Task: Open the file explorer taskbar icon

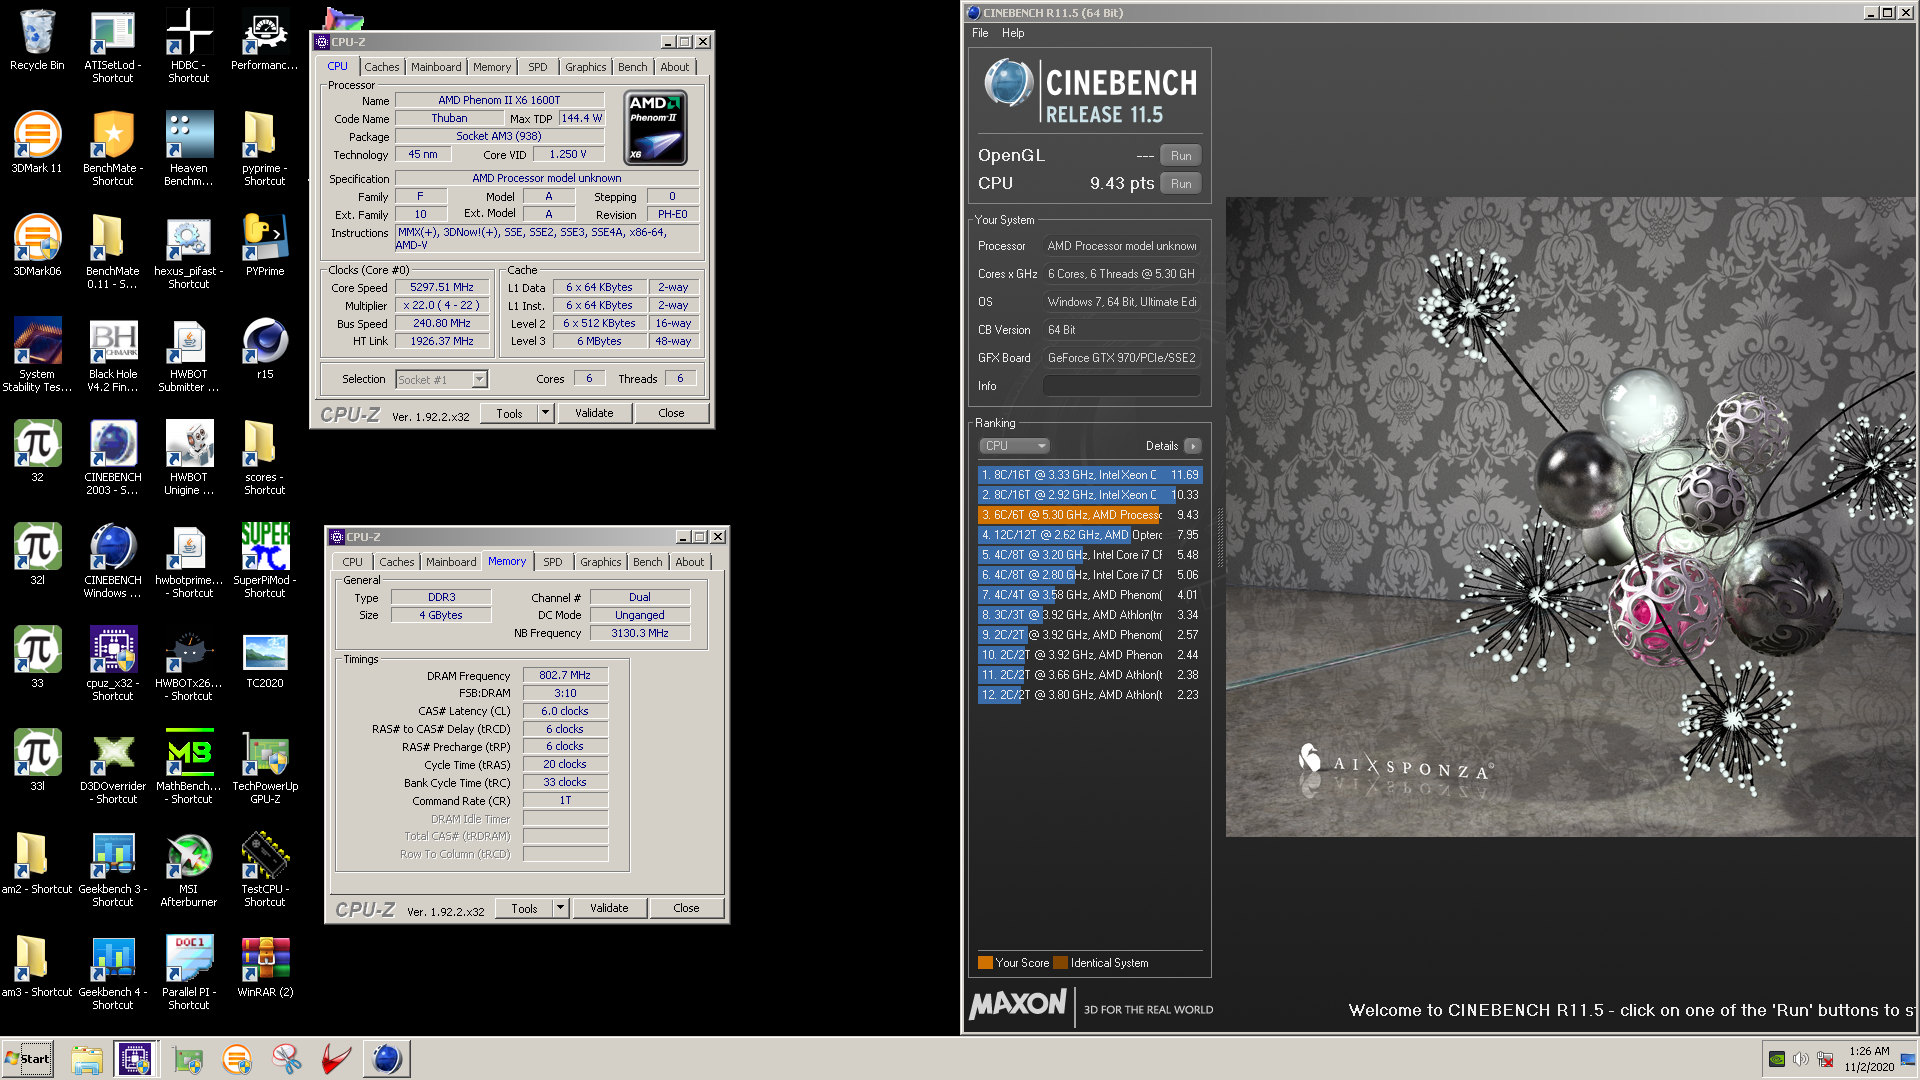Action: coord(87,1059)
